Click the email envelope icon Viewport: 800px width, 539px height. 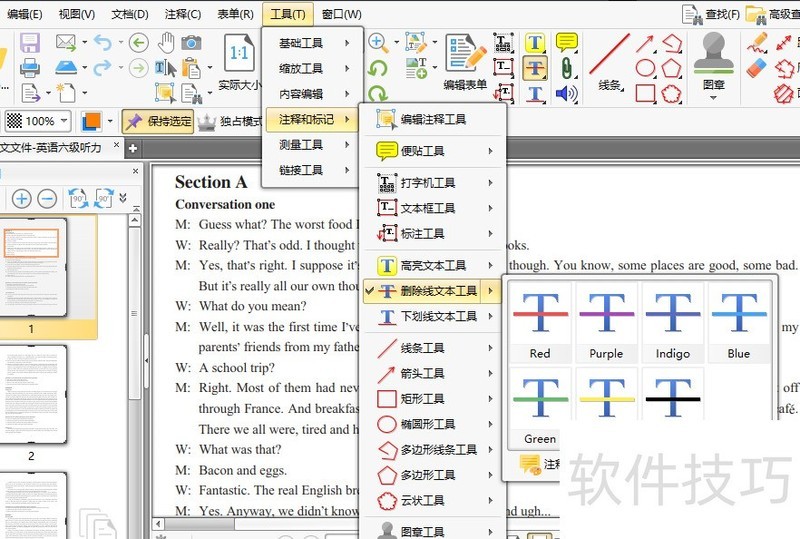click(66, 42)
